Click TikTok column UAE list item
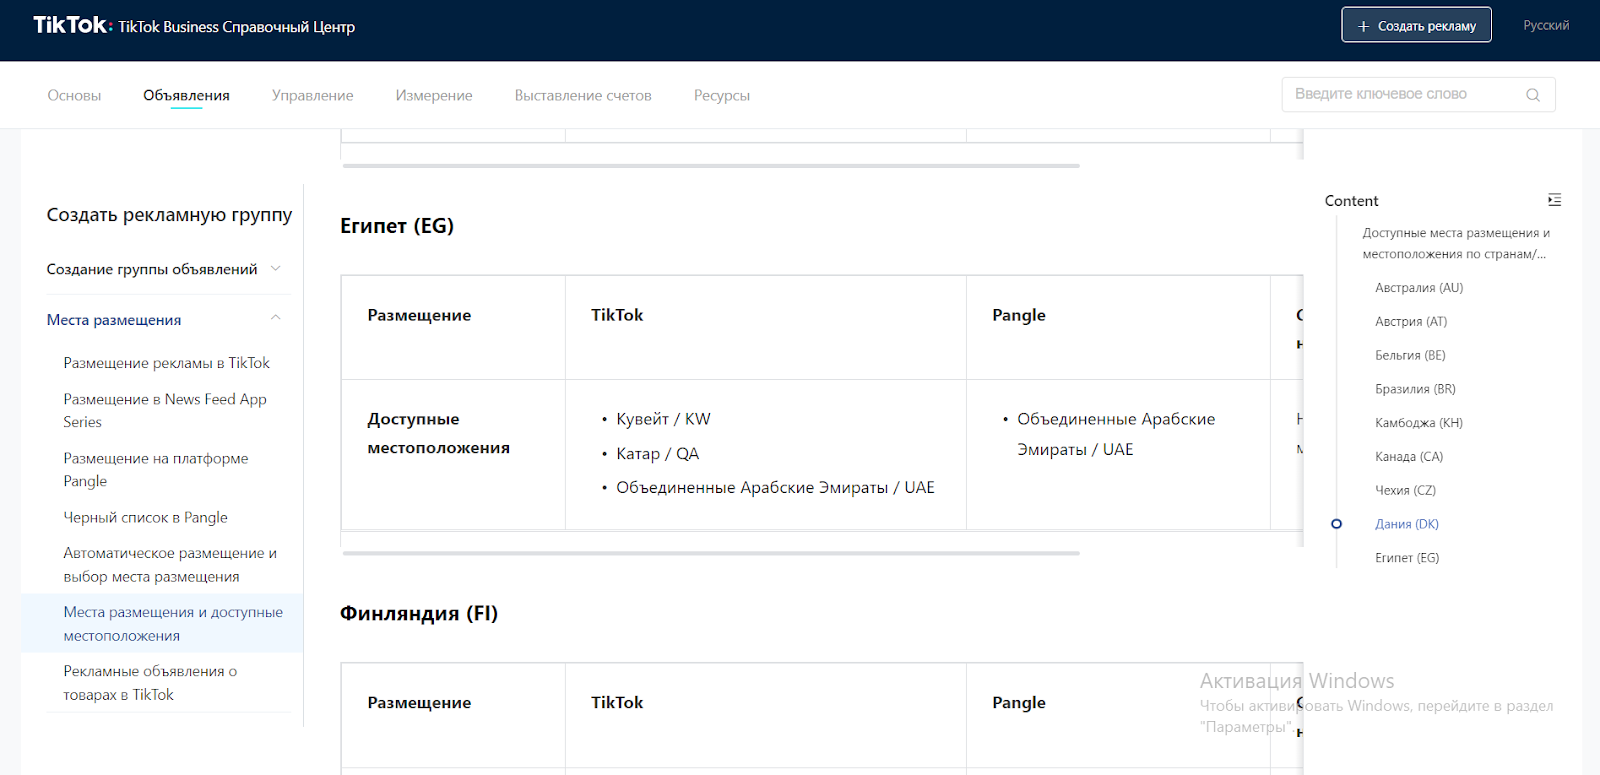Image resolution: width=1600 pixels, height=775 pixels. (x=775, y=487)
